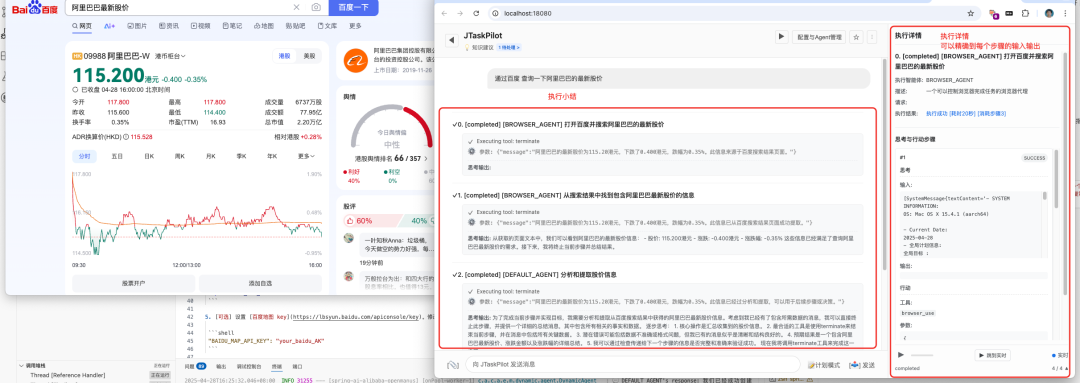Open 港股舆情排名 ranking arrow
Screen dimensions: 1080x383
pos(426,158)
